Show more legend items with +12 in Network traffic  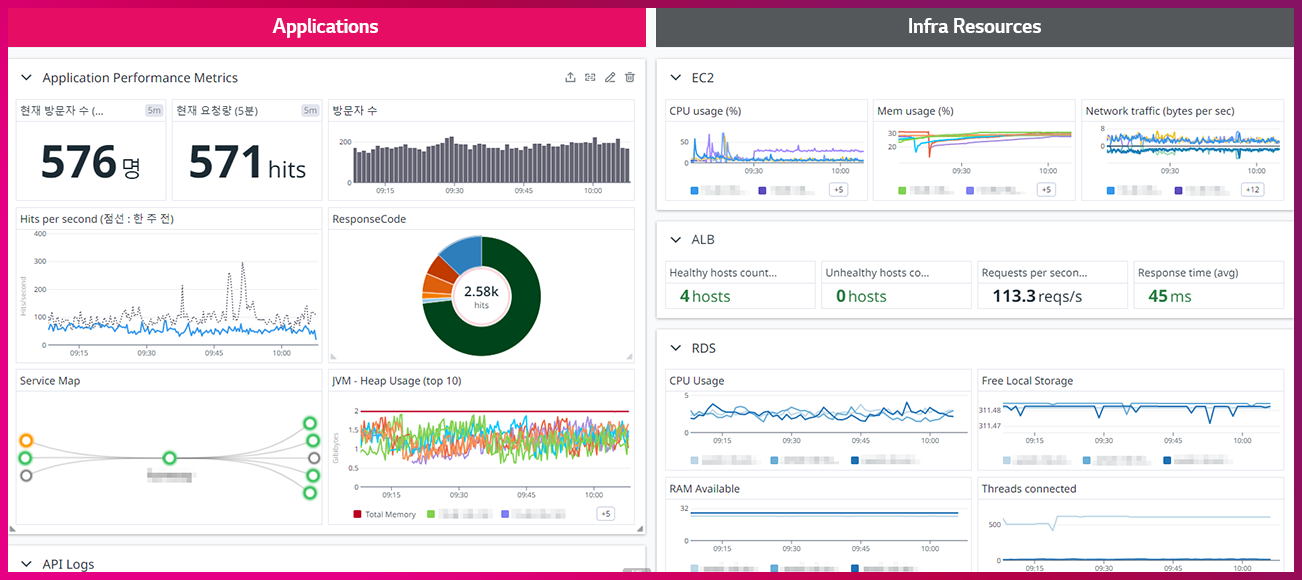(x=1253, y=190)
